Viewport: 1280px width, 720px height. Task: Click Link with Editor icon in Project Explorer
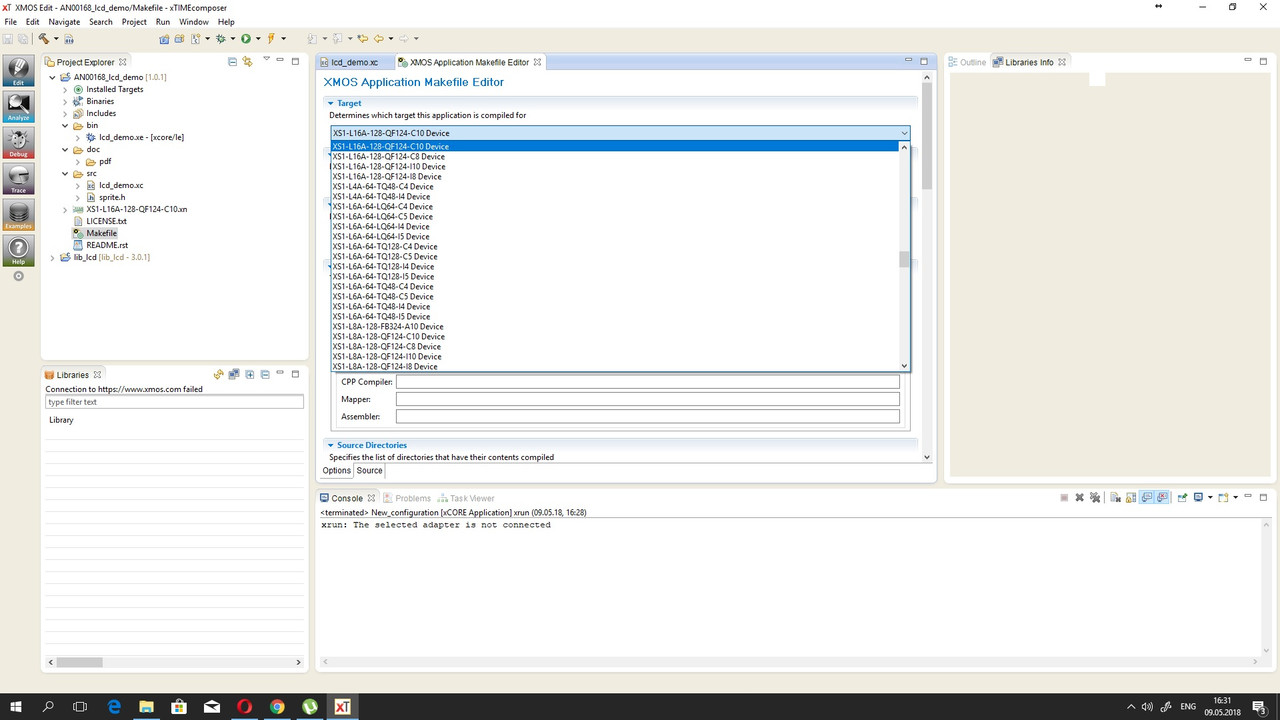pos(247,62)
